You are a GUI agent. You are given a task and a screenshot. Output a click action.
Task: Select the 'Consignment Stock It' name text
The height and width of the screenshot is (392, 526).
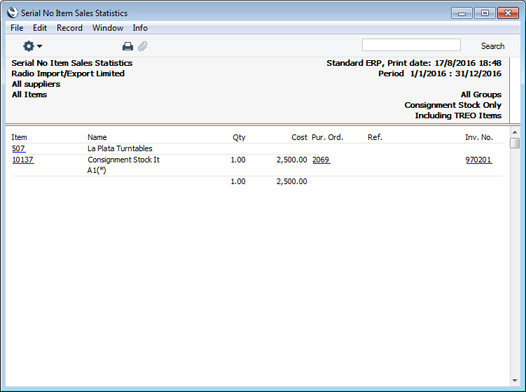click(x=123, y=160)
